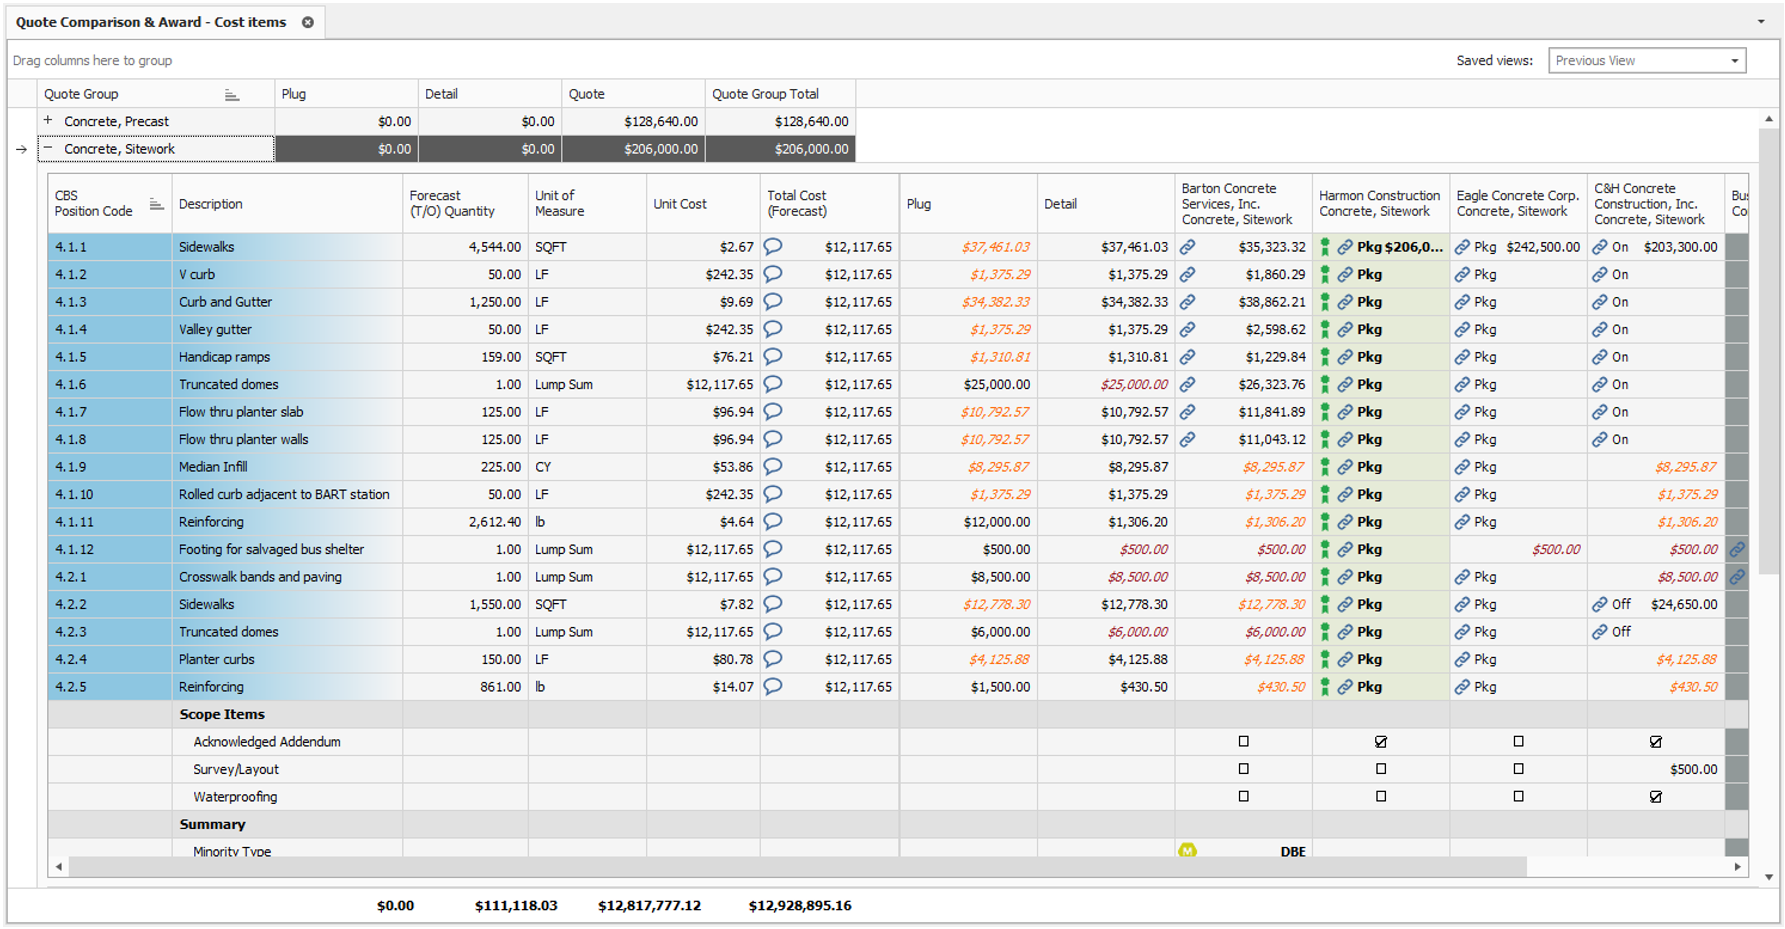Click the Eagle Concrete link icon for Handicap ramps

coord(1462,357)
